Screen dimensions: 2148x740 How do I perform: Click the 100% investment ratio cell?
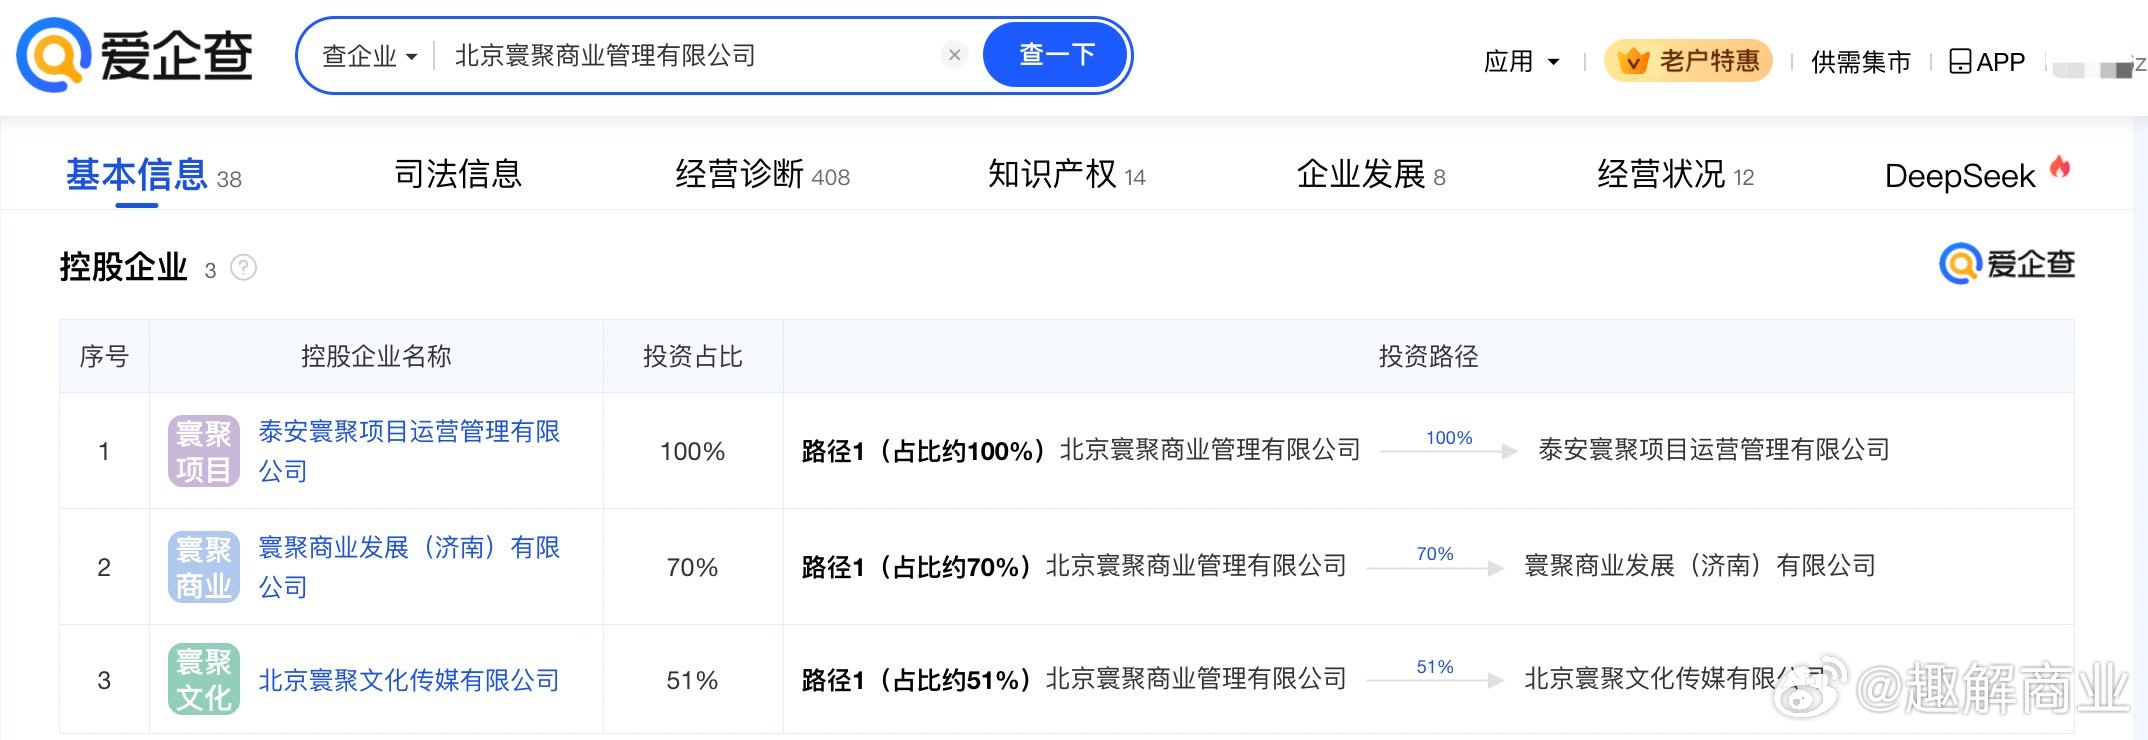[x=692, y=451]
